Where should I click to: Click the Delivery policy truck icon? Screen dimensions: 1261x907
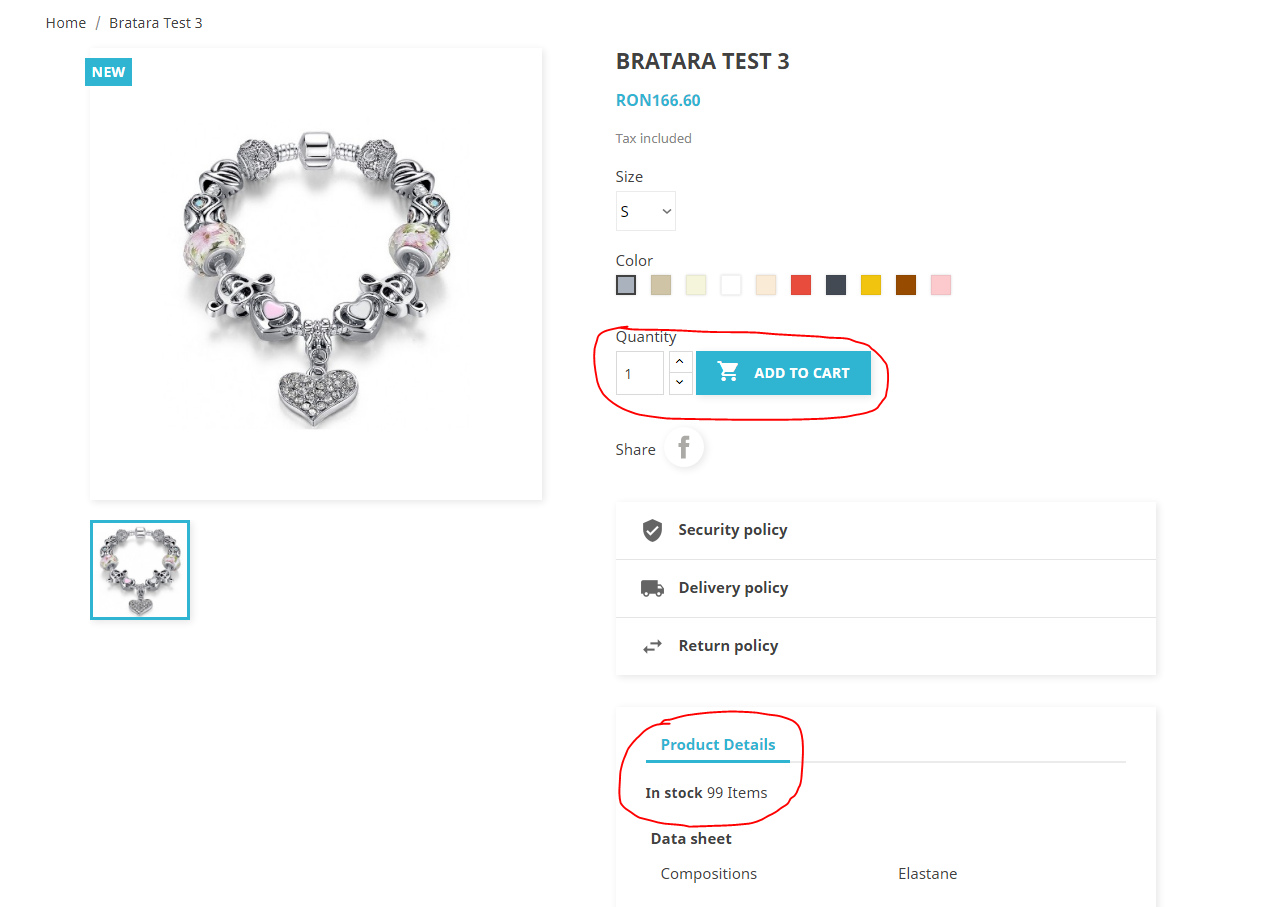[652, 588]
